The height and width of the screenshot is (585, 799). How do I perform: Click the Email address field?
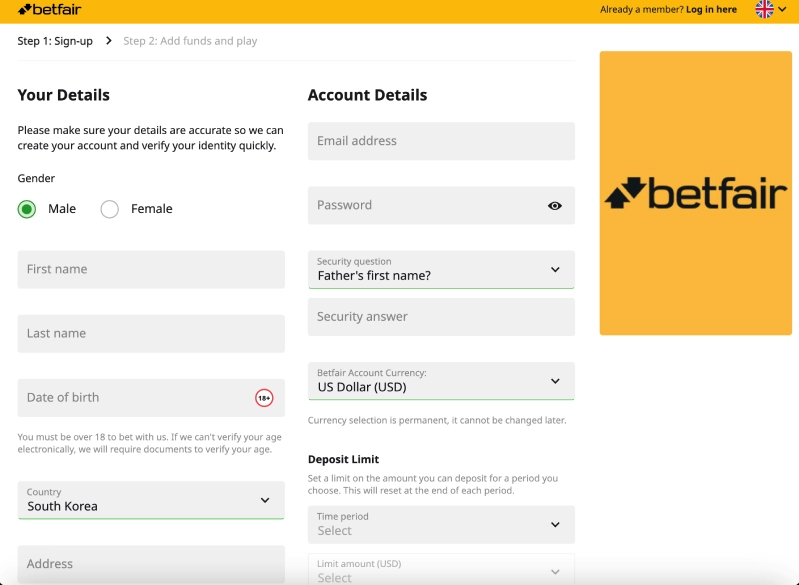(441, 141)
